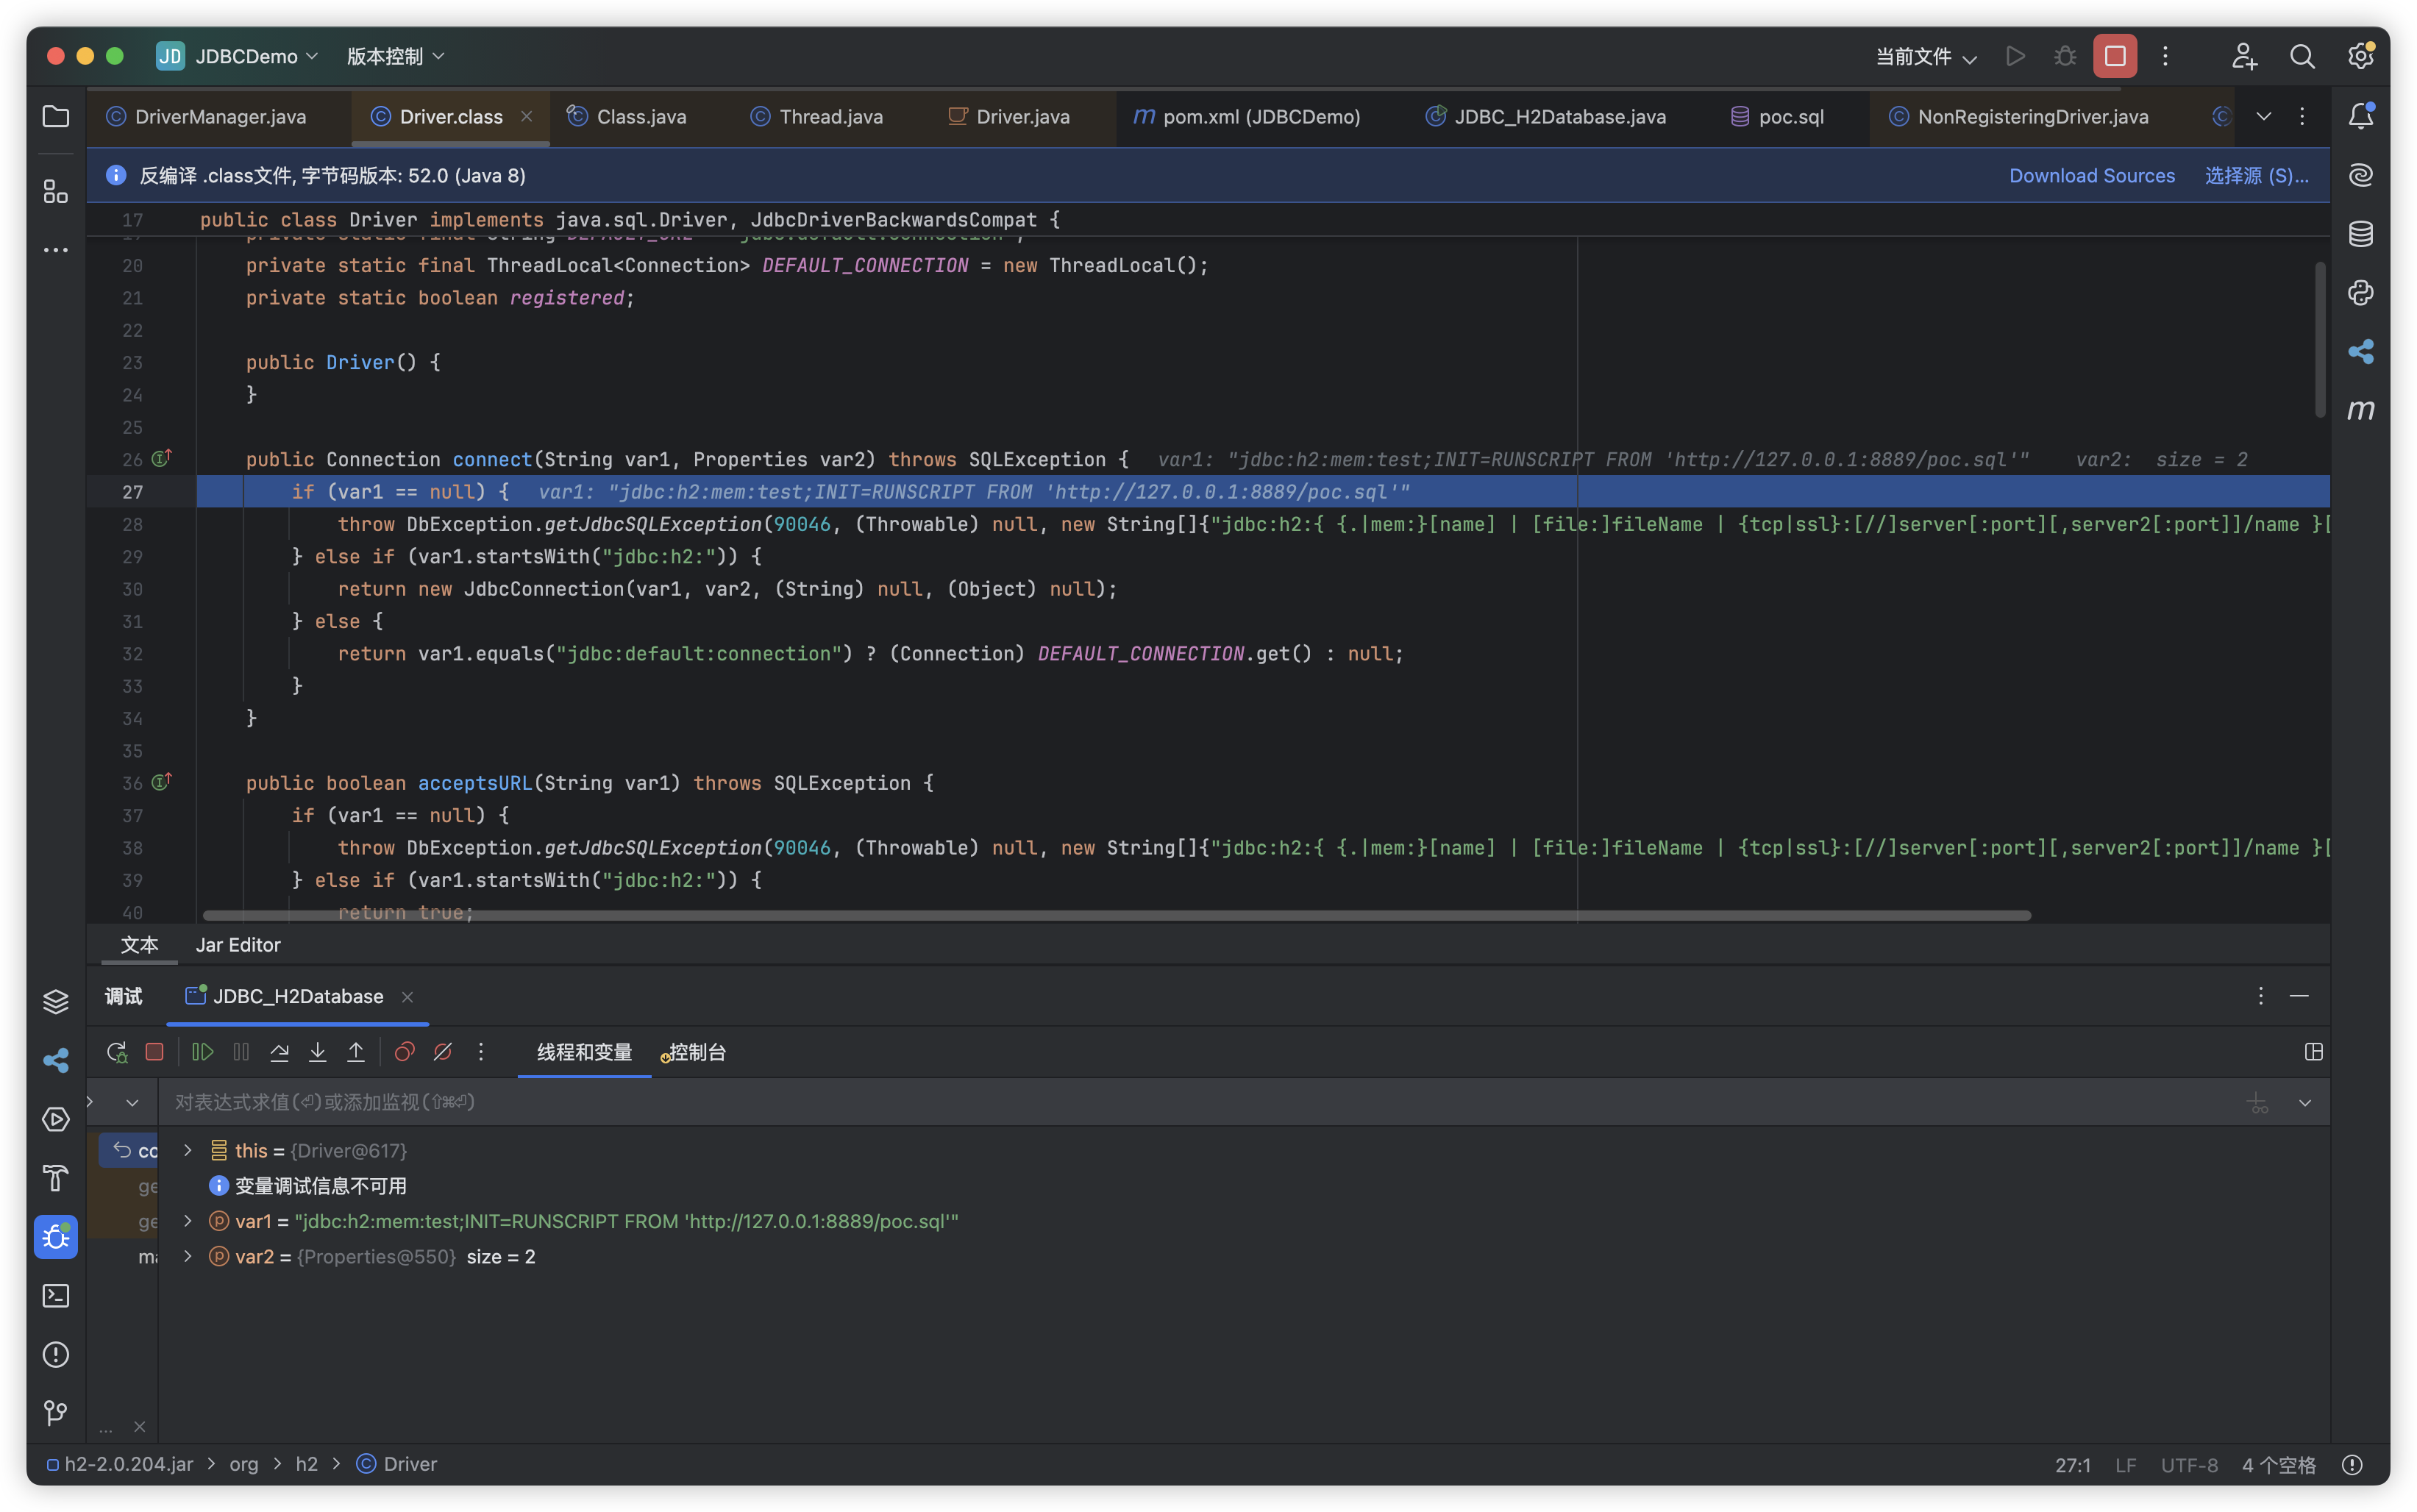2417x1512 pixels.
Task: Show hidden editor tabs chevron
Action: pyautogui.click(x=2264, y=117)
